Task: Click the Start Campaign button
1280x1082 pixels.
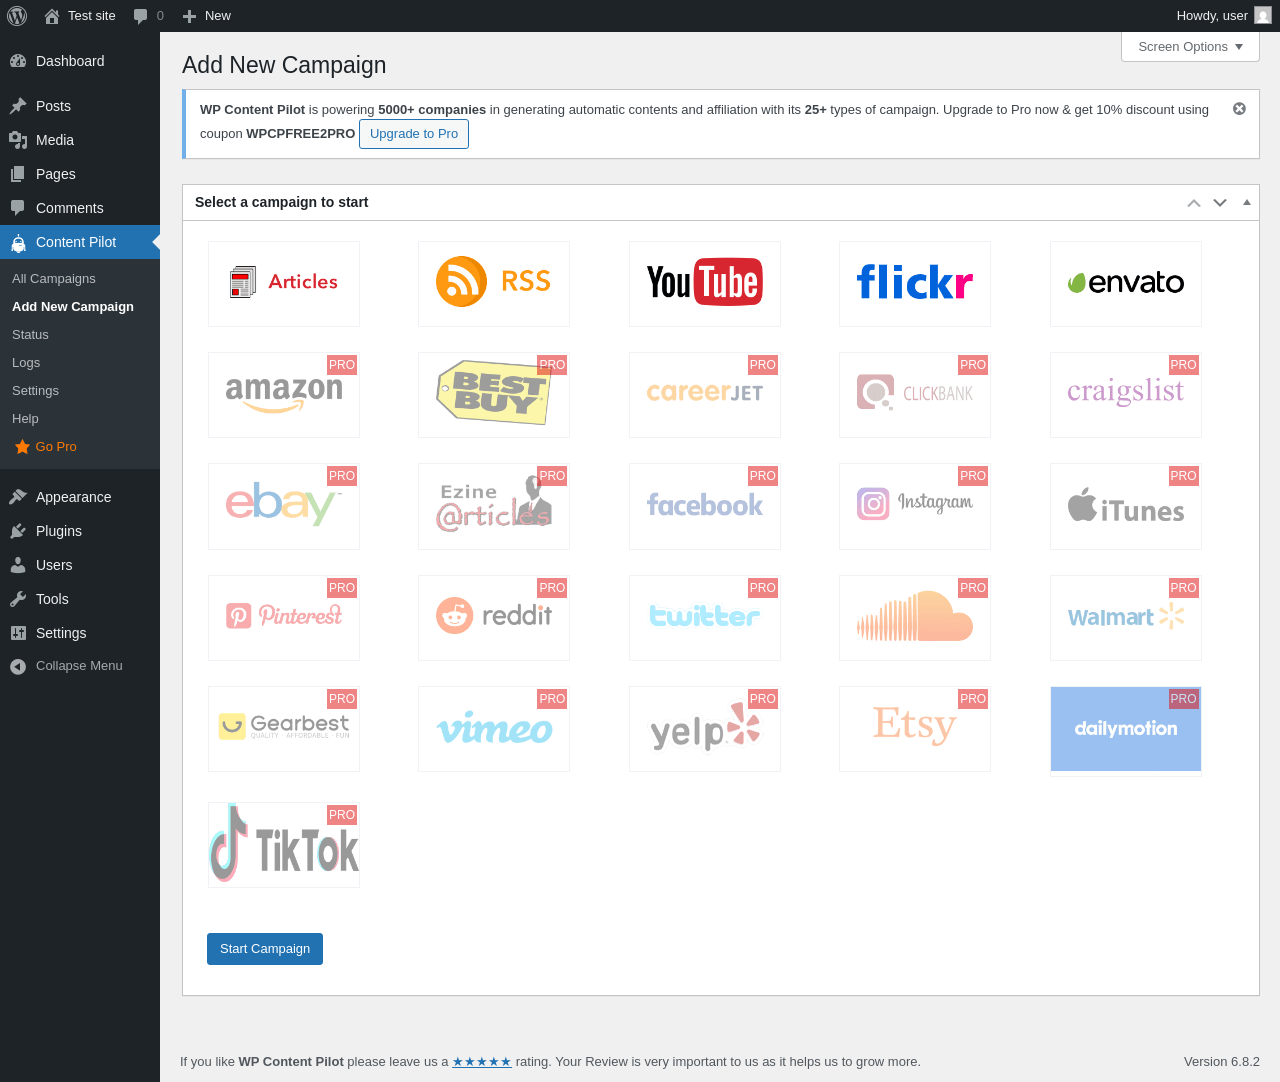Action: pyautogui.click(x=265, y=949)
